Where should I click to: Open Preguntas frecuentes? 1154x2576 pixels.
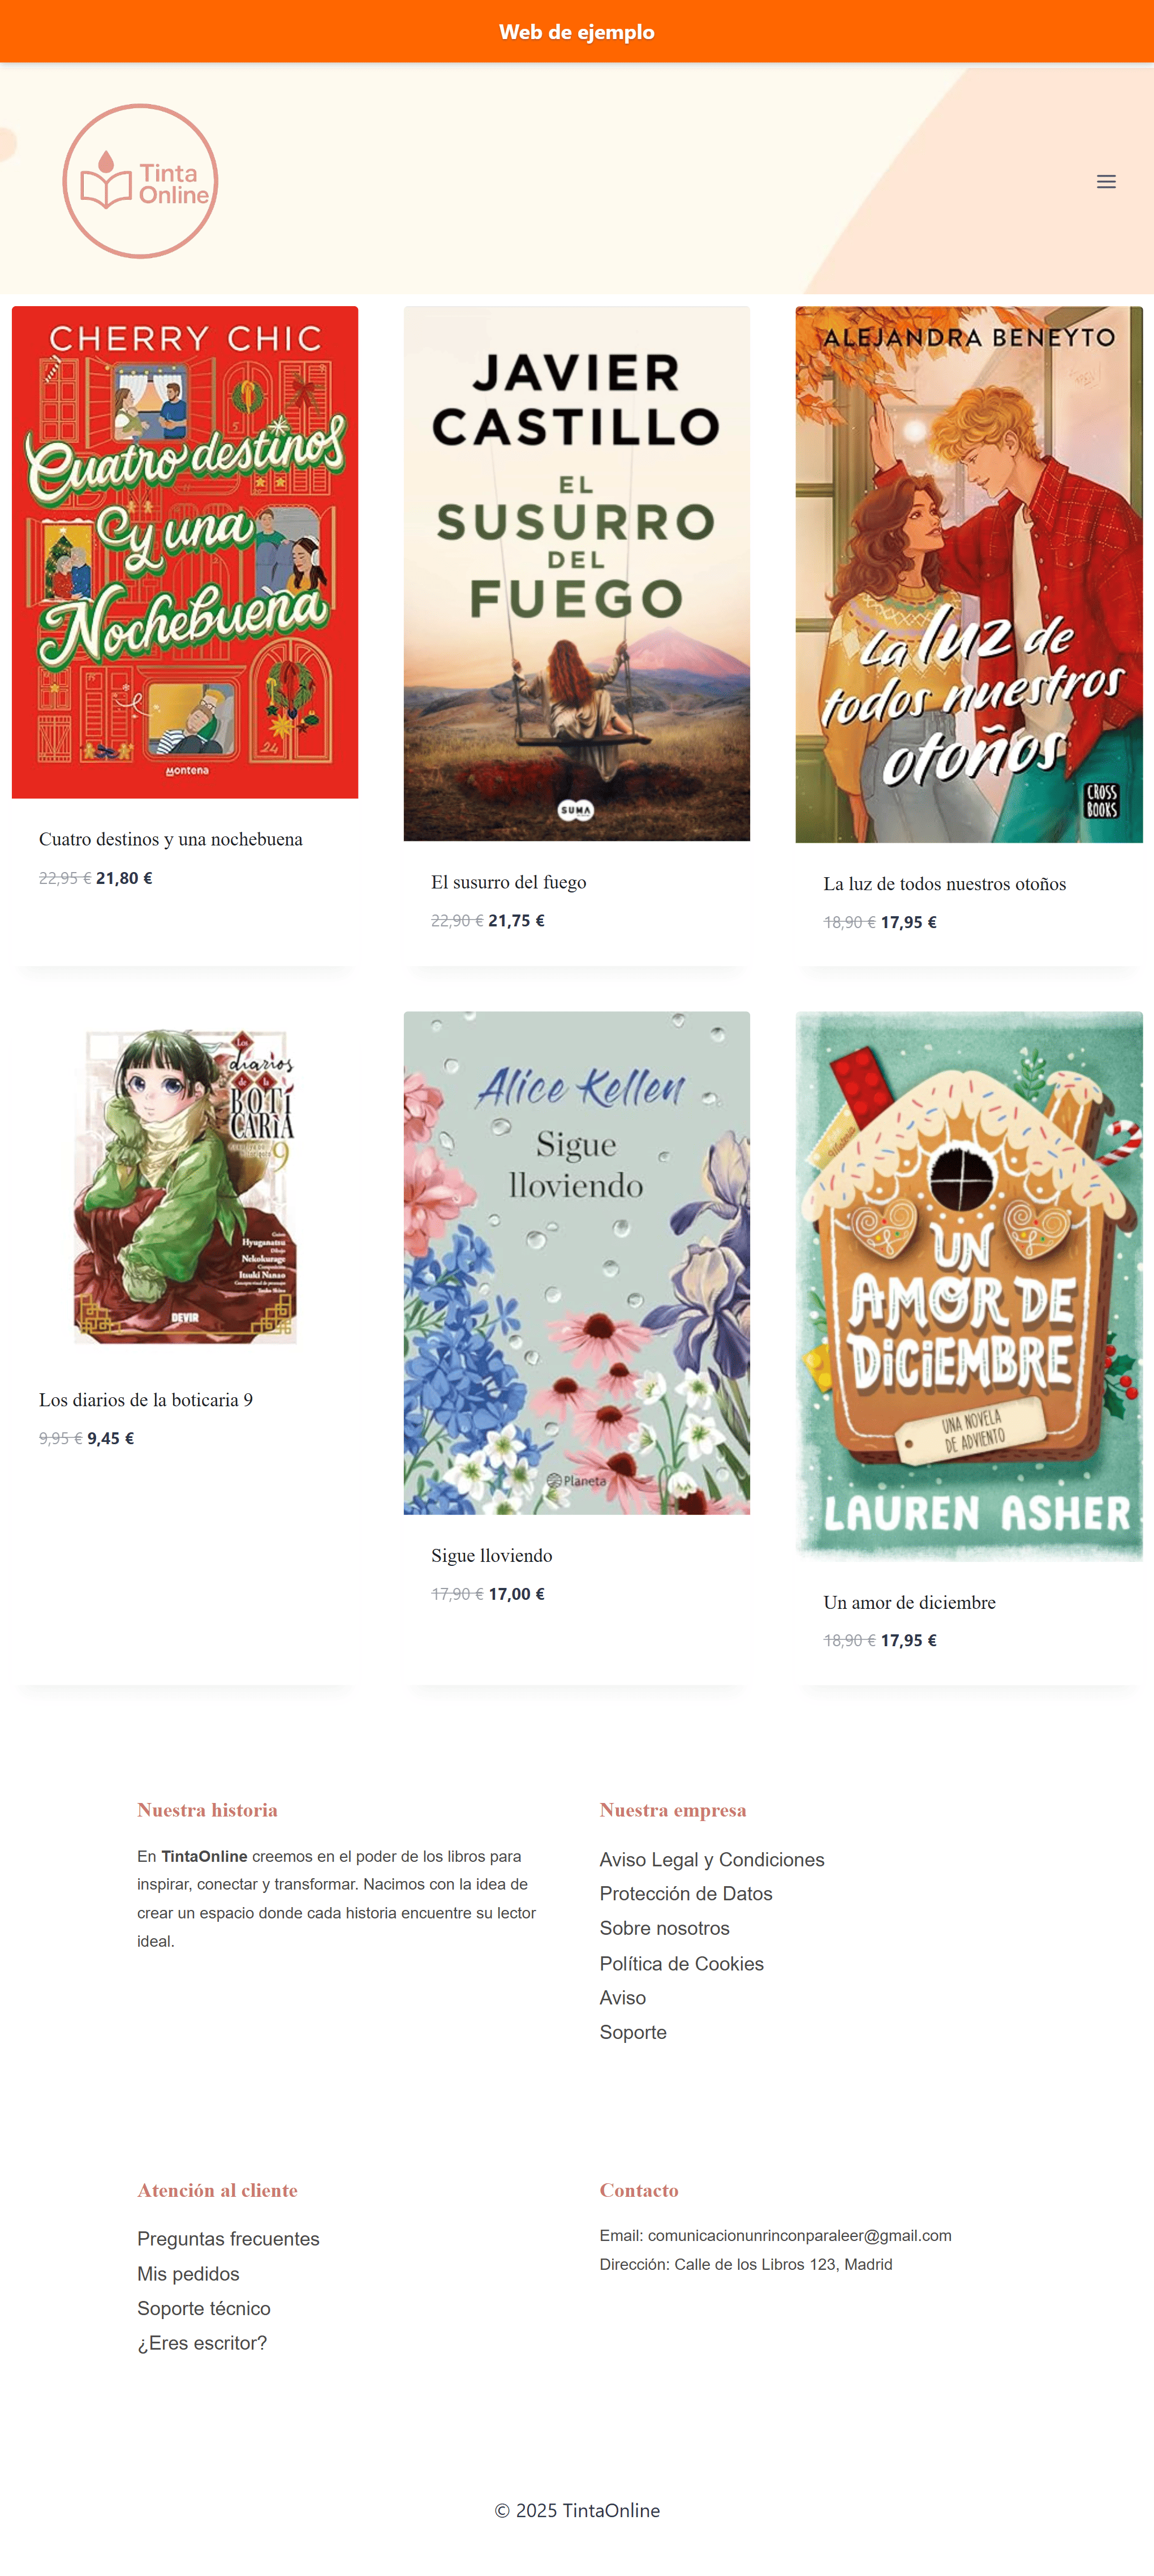point(228,2238)
